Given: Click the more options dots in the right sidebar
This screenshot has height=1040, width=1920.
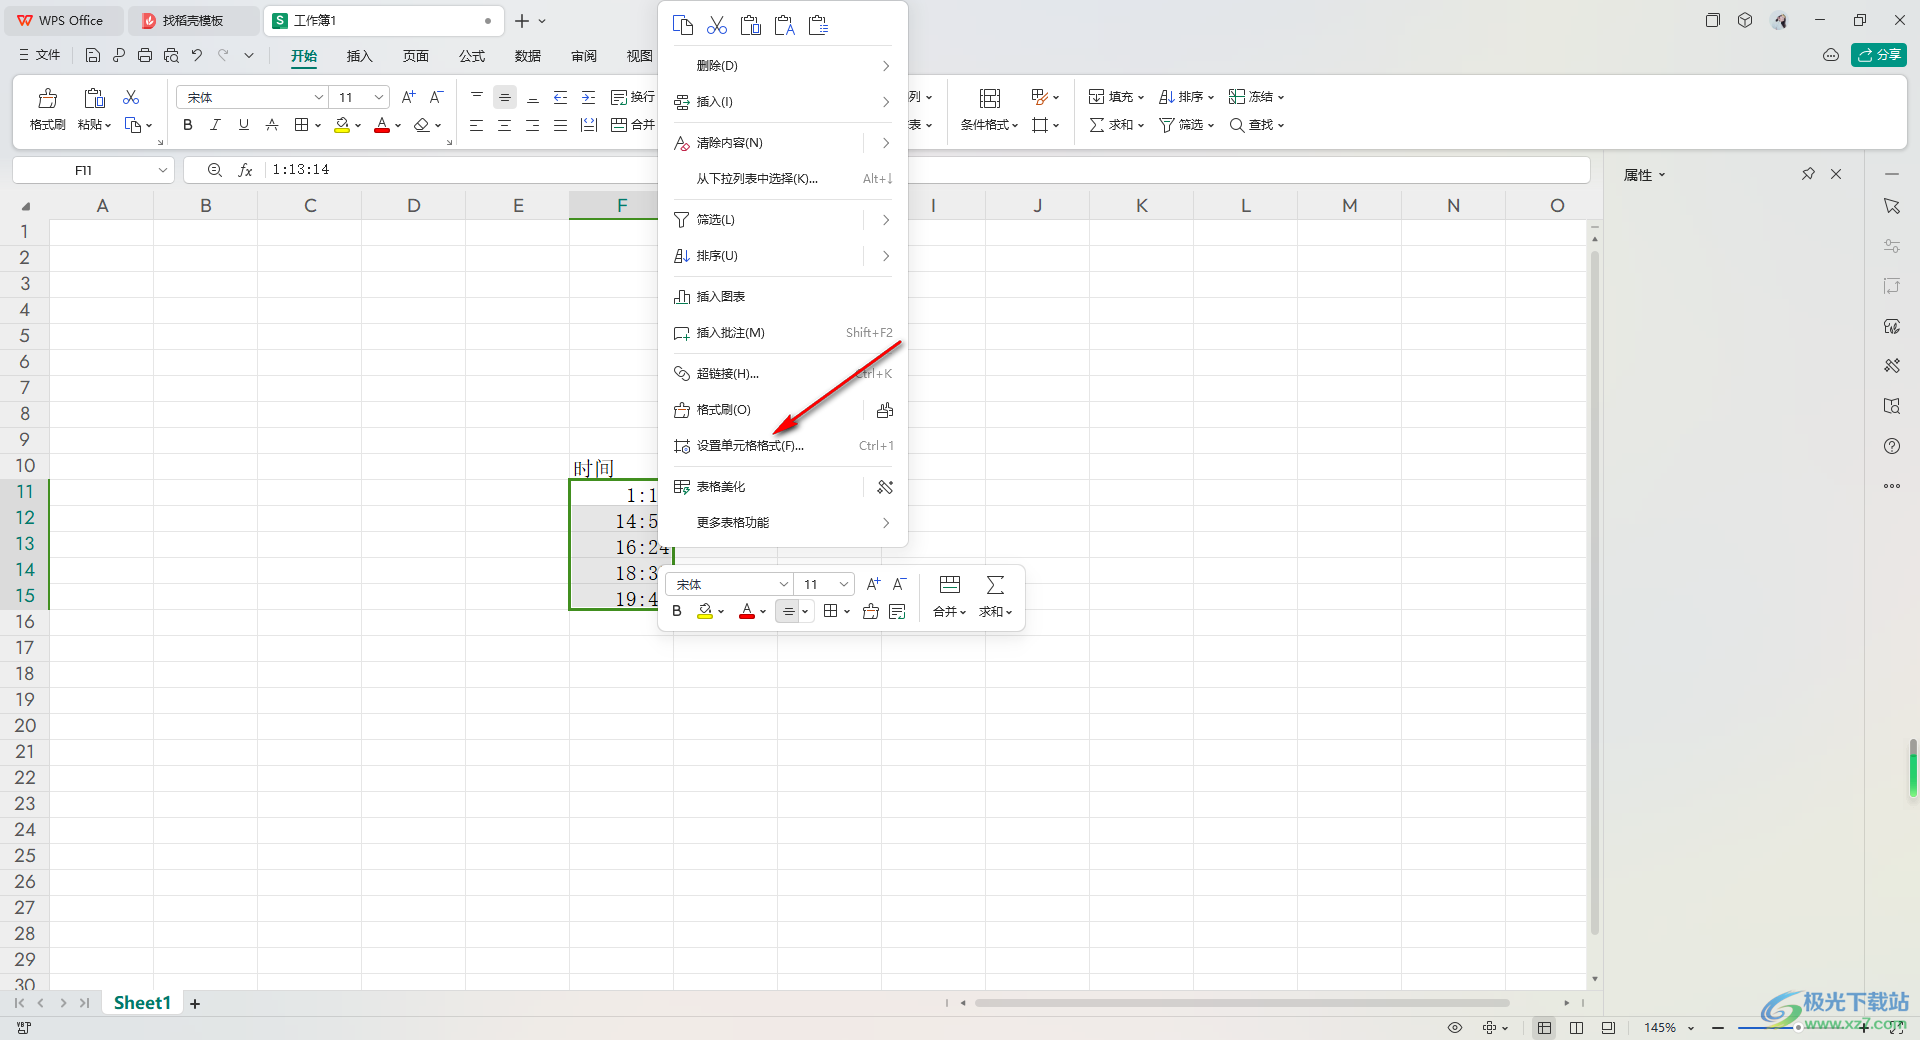Looking at the screenshot, I should [1892, 486].
